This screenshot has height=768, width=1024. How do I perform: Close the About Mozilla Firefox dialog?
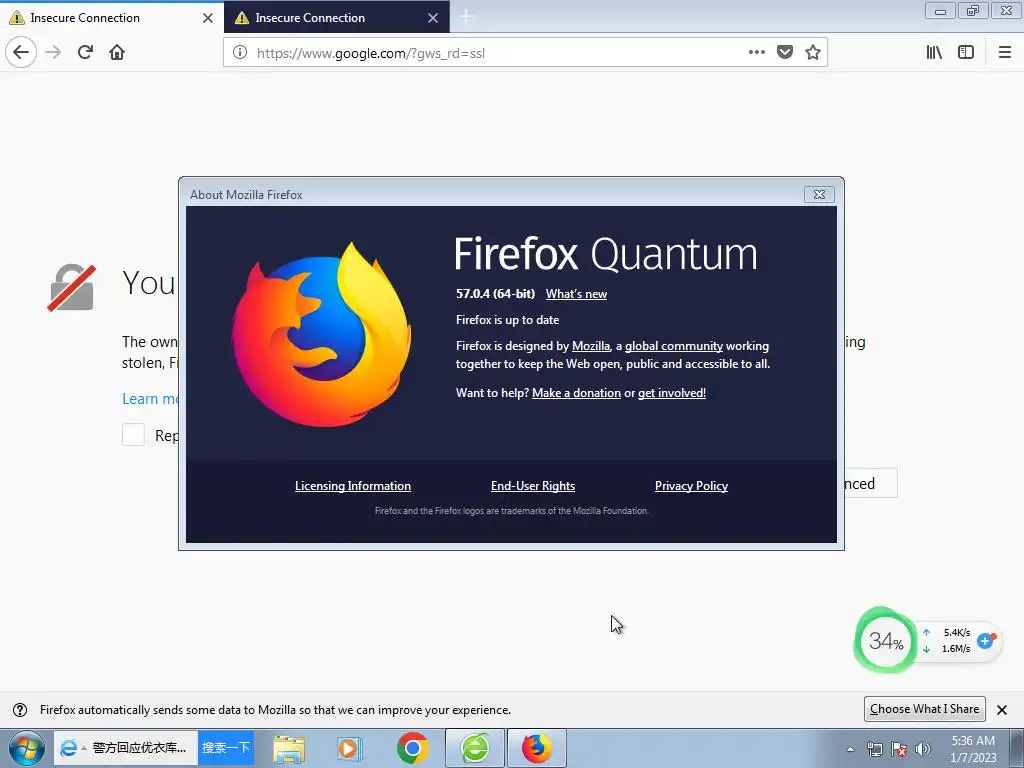819,195
